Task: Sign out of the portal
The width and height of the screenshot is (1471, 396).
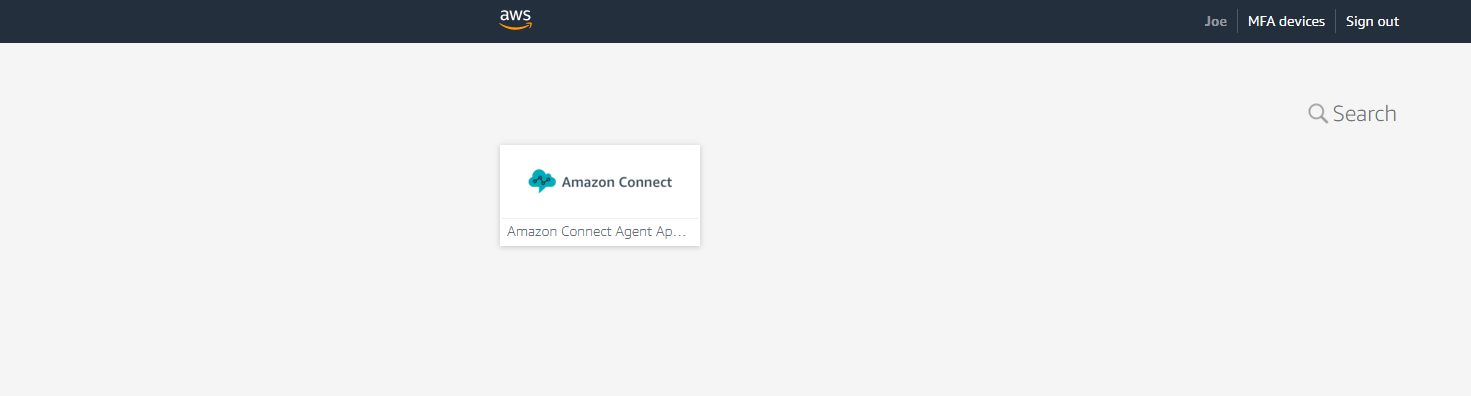Action: pos(1372,21)
